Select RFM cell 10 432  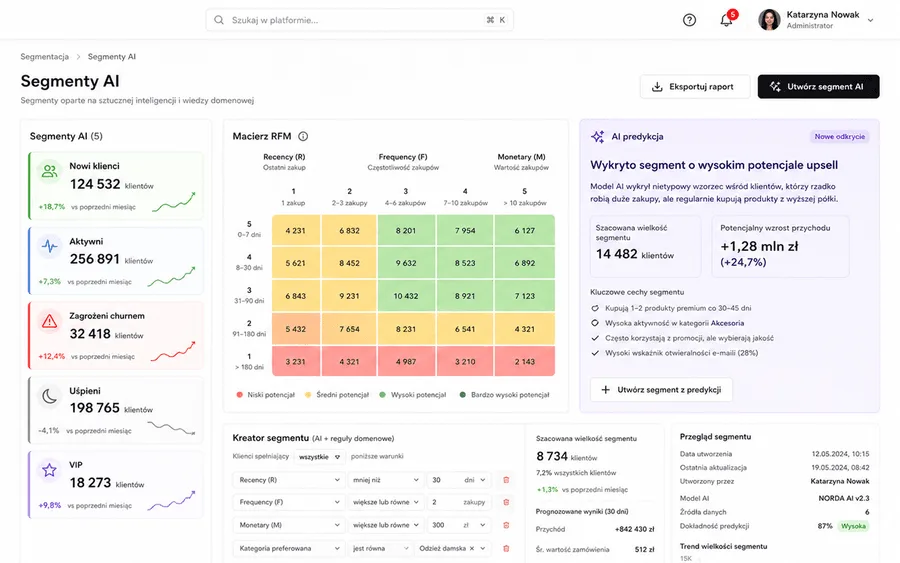(x=406, y=296)
